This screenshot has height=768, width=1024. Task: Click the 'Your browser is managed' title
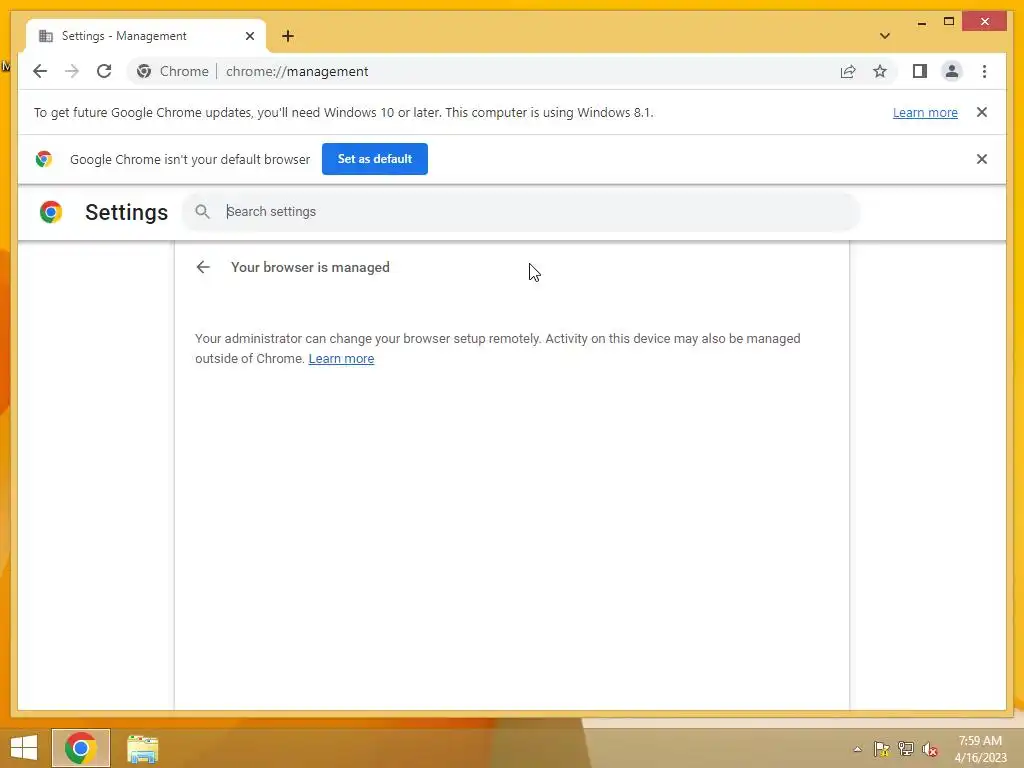click(x=310, y=267)
